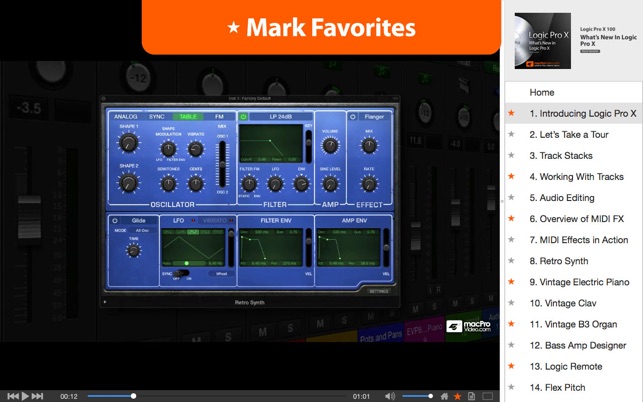The image size is (643, 402).
Task: Favorite 8. Retro Synth star
Action: click(x=511, y=260)
